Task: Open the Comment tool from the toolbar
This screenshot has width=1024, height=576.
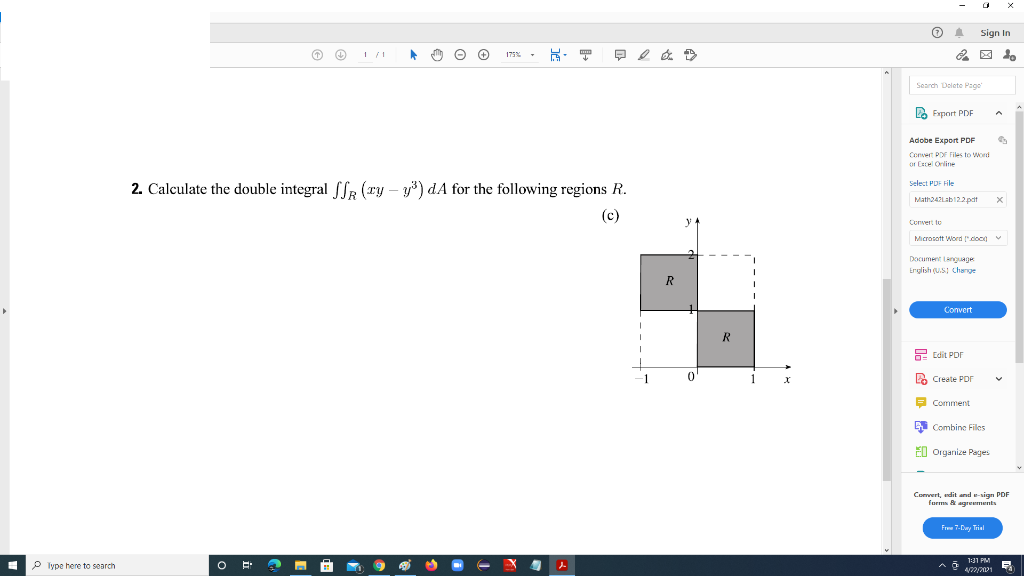Action: tap(620, 55)
